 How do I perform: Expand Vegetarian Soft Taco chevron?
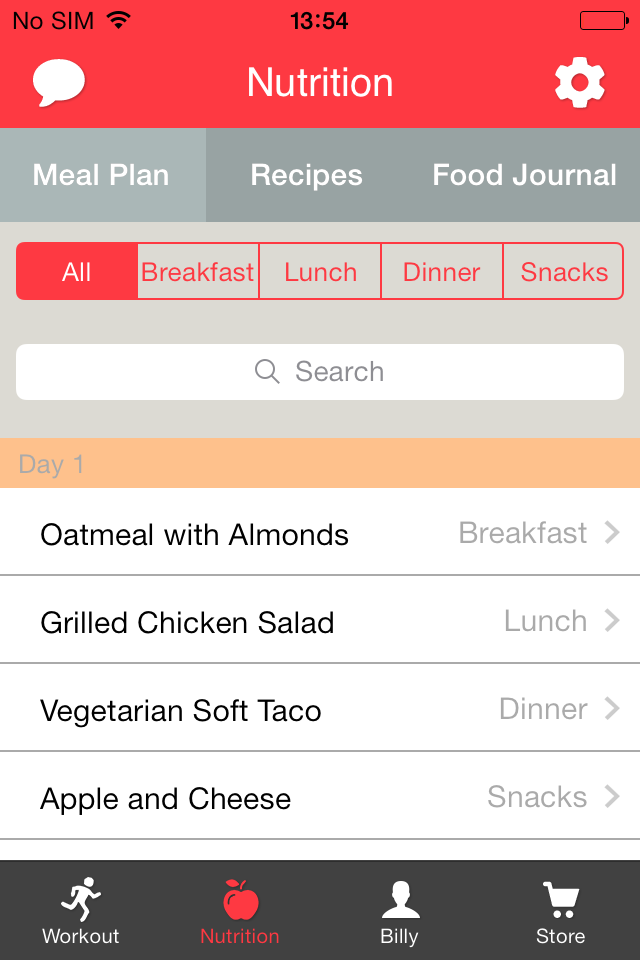612,709
